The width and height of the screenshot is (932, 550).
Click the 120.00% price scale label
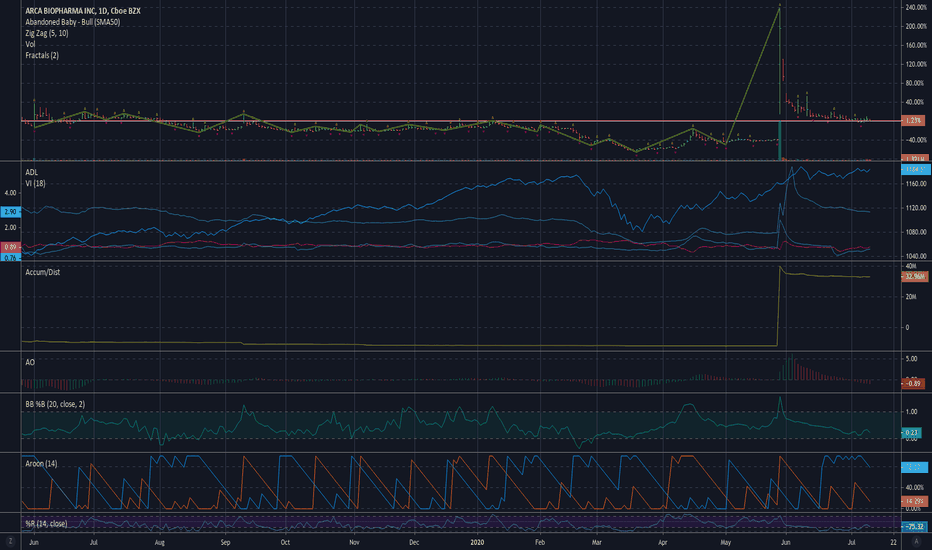(916, 64)
